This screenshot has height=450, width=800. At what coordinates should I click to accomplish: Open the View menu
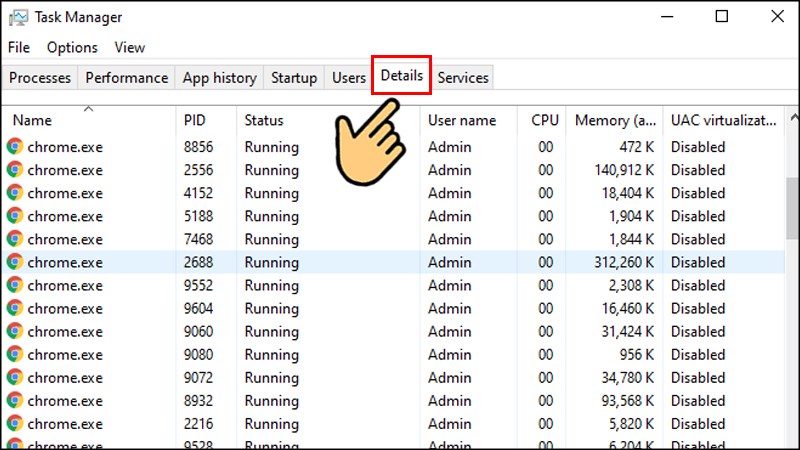pos(130,47)
